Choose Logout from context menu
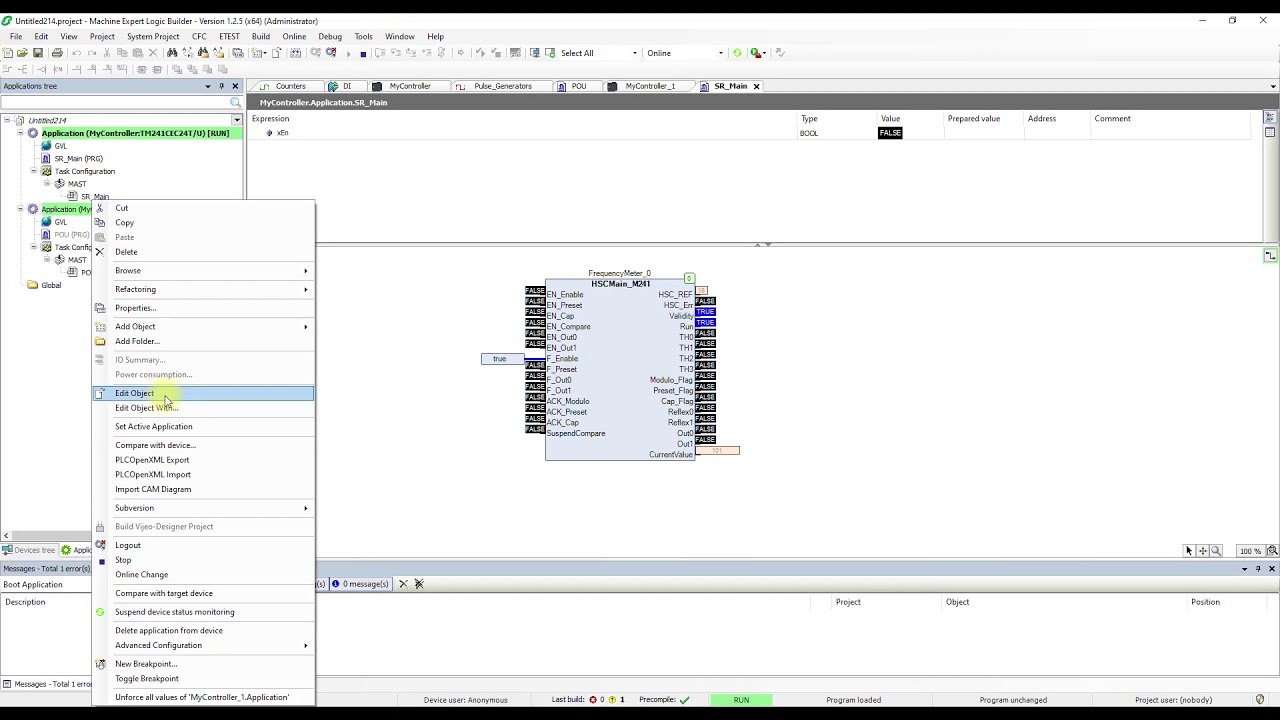The height and width of the screenshot is (720, 1280). click(204, 545)
